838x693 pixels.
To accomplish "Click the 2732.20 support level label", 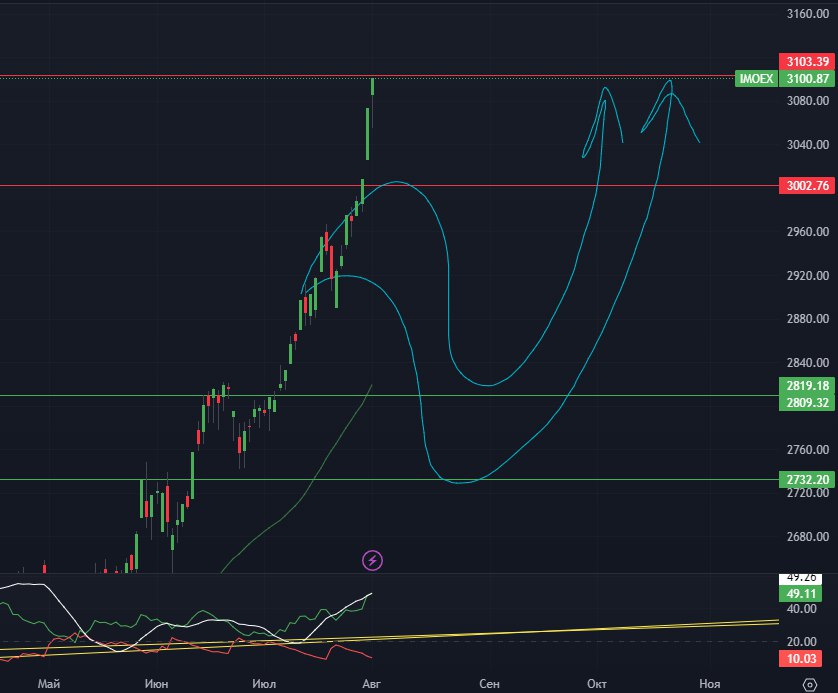I will 807,480.
